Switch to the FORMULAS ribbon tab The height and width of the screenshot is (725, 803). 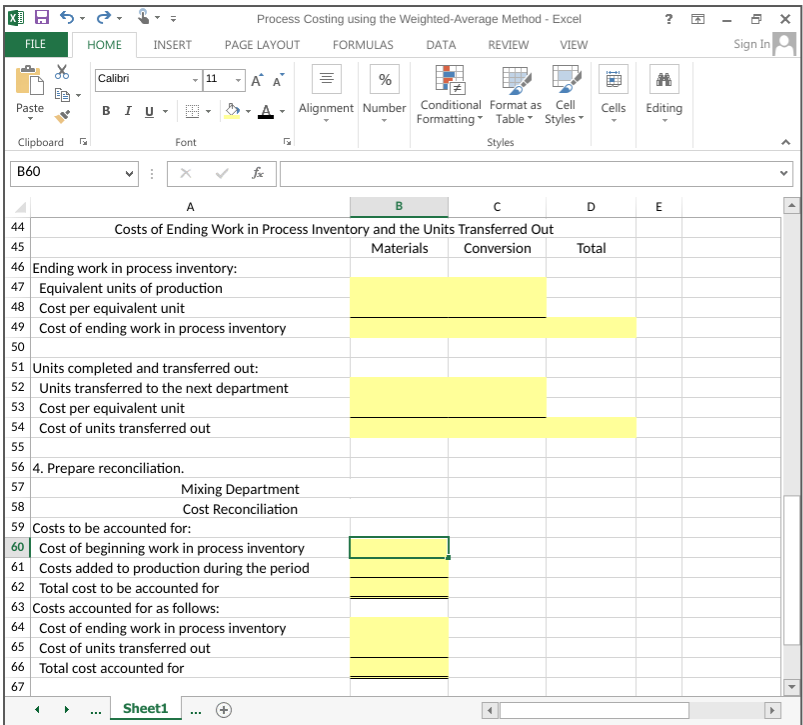[x=362, y=45]
